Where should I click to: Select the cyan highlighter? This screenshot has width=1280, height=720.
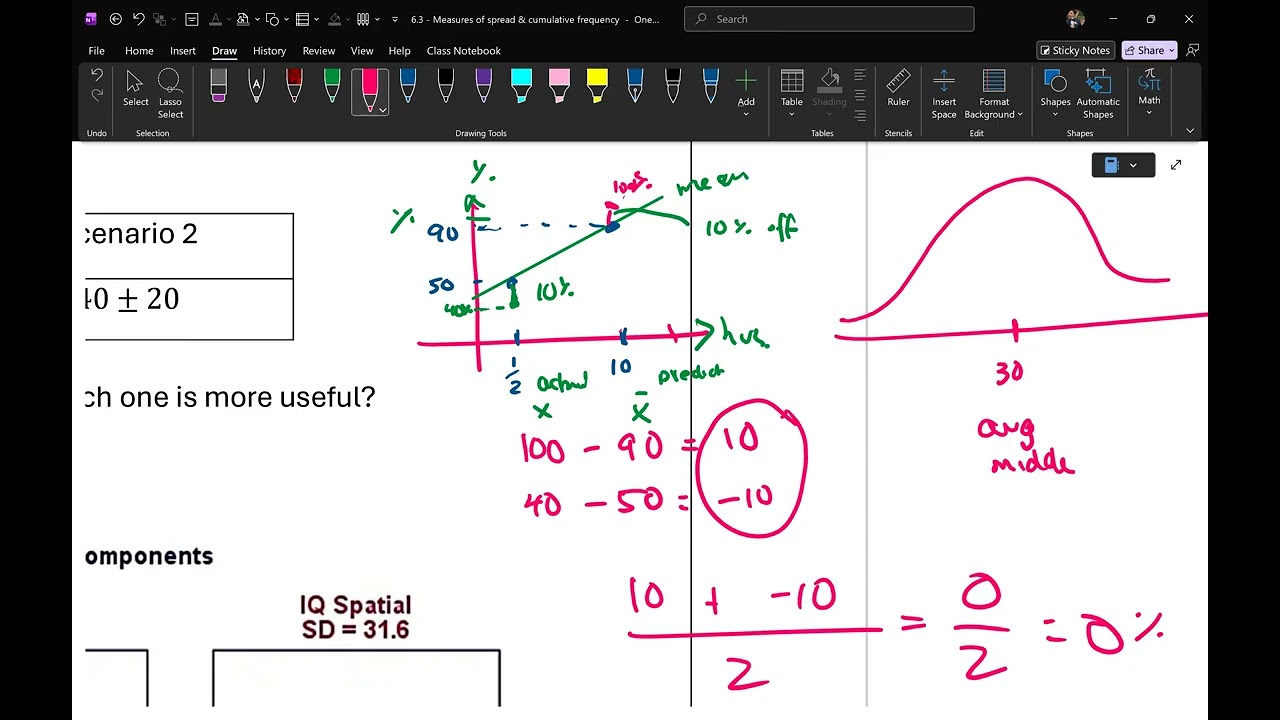521,86
